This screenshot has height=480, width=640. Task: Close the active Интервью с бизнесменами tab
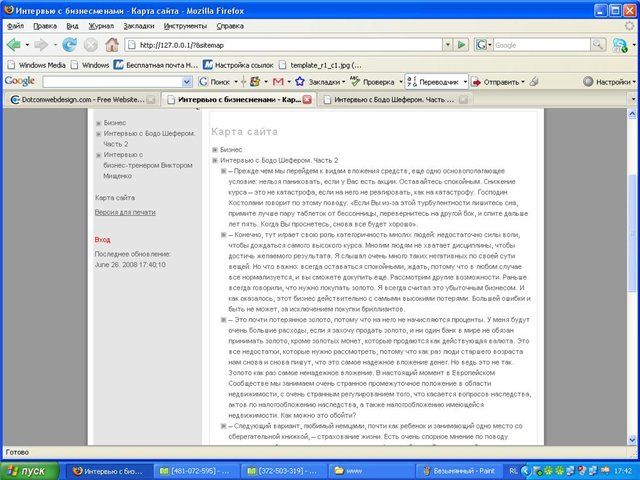click(x=307, y=99)
